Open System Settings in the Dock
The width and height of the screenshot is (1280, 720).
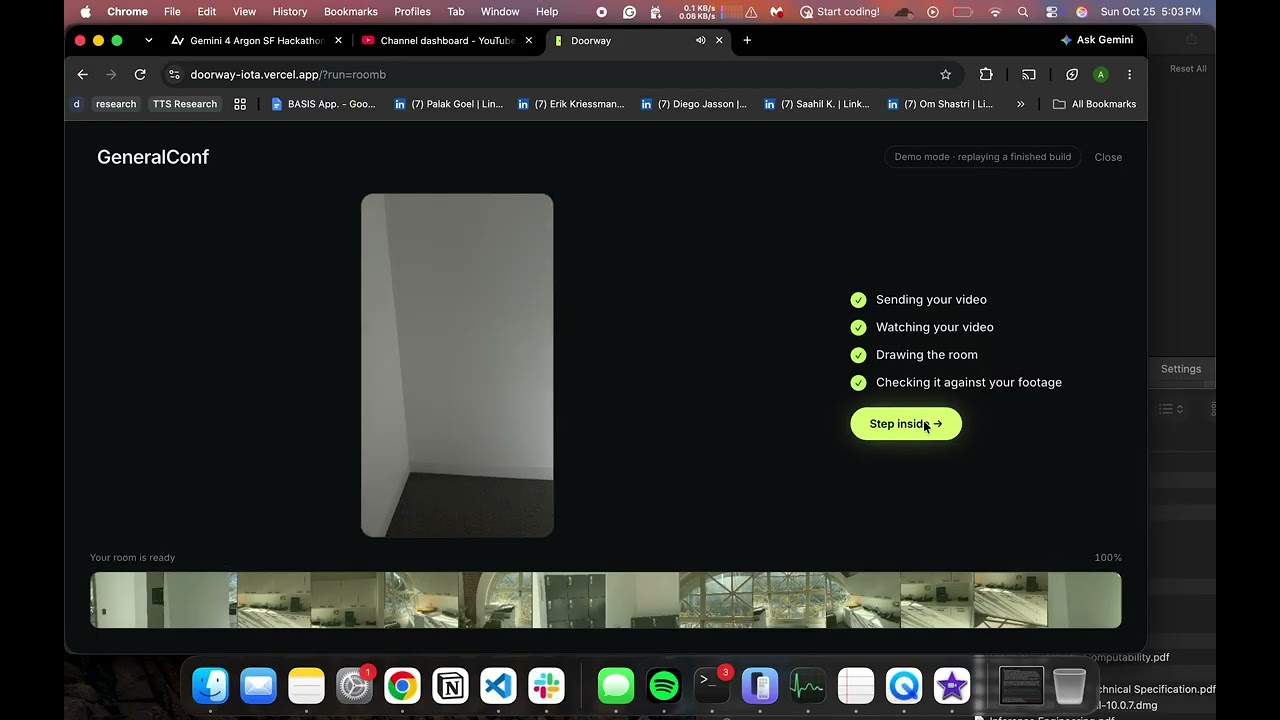(354, 686)
